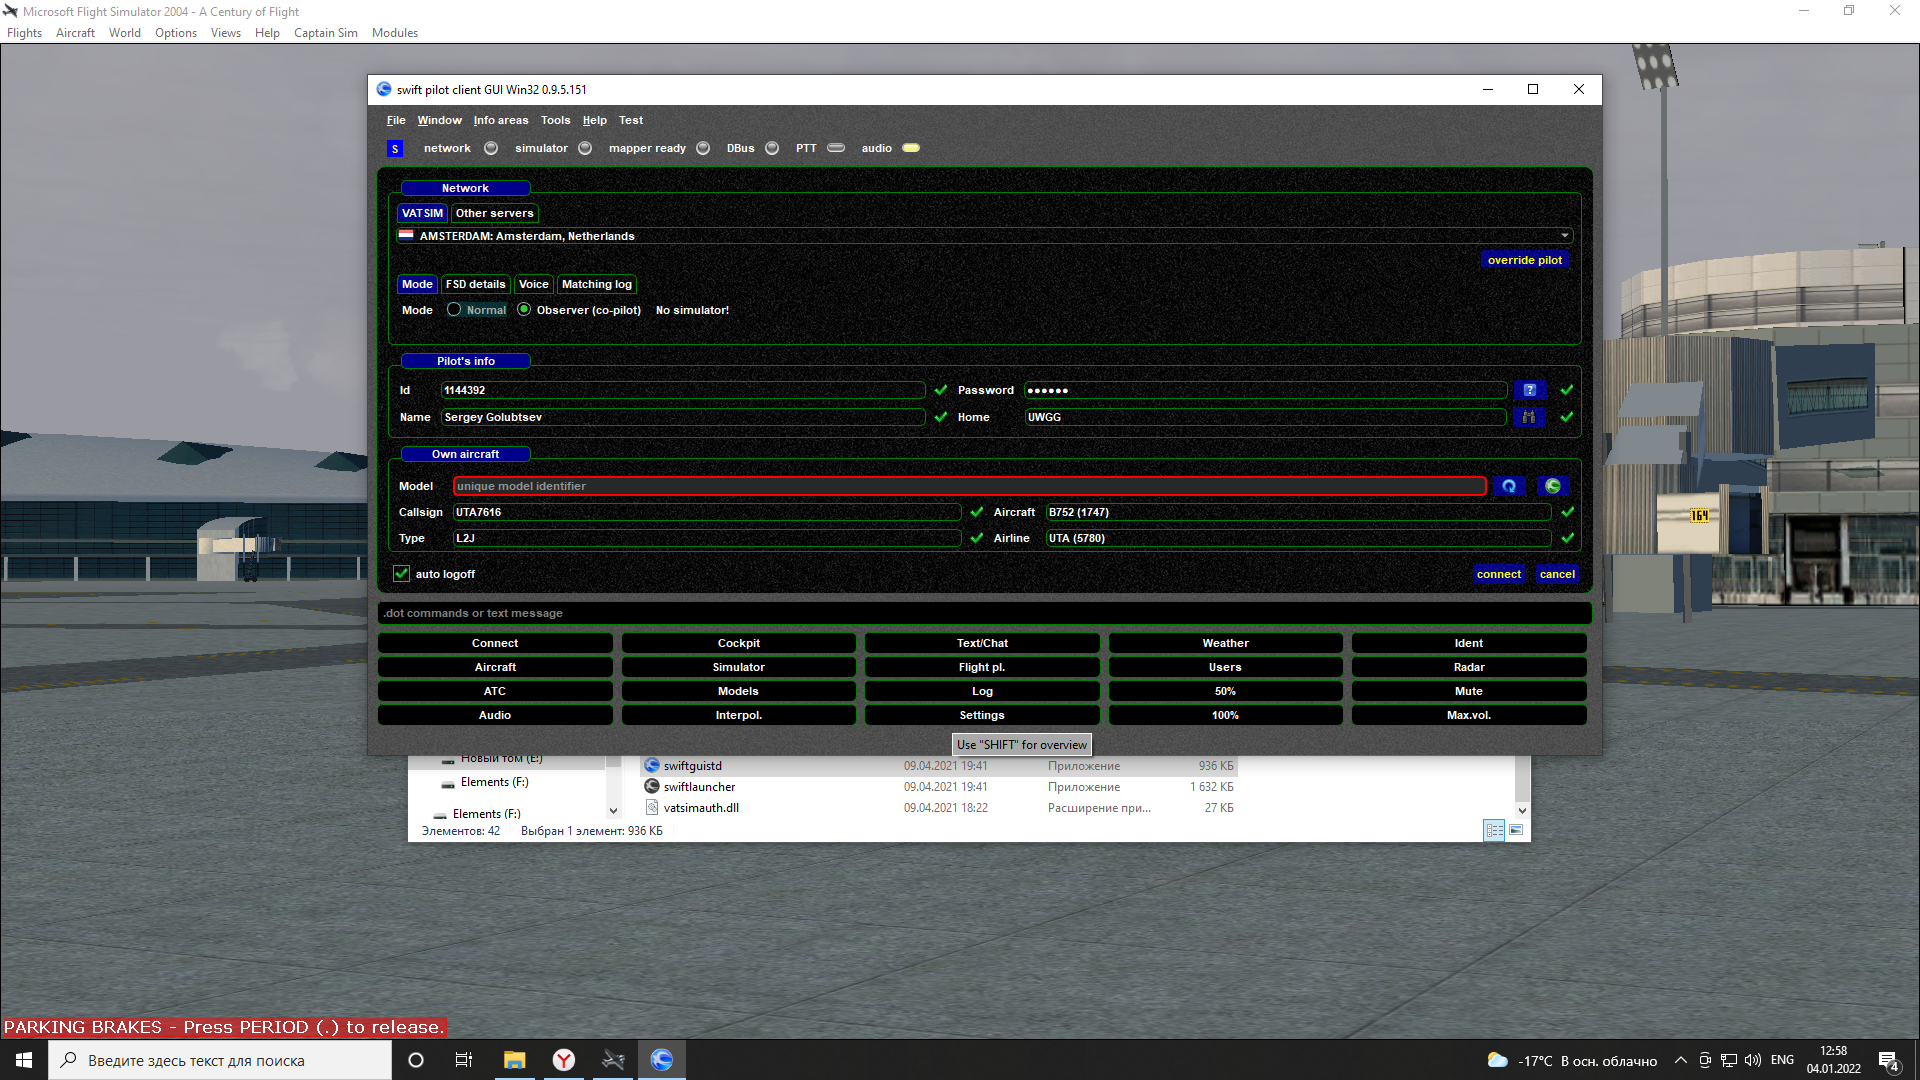
Task: Click the override pilot button
Action: coord(1525,260)
